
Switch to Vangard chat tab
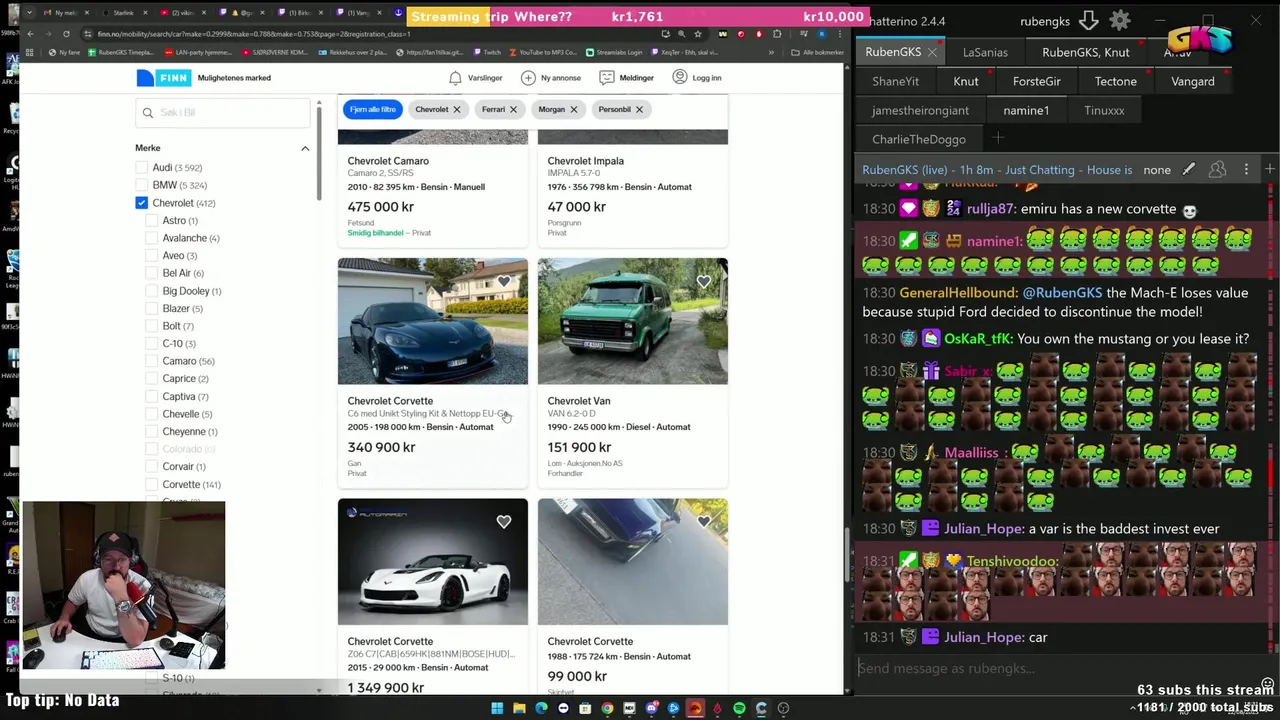click(x=1192, y=81)
